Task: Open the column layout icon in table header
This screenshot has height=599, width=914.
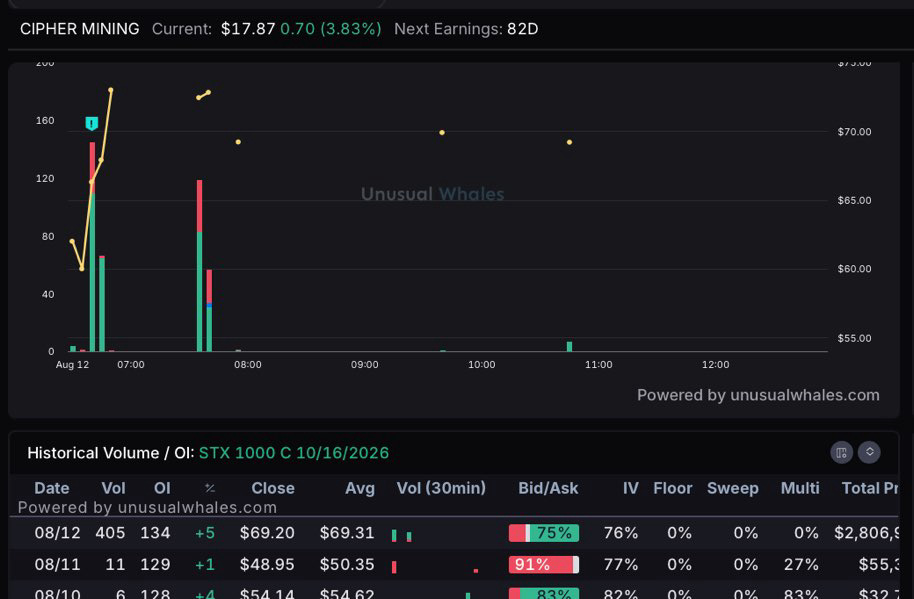Action: pos(841,453)
